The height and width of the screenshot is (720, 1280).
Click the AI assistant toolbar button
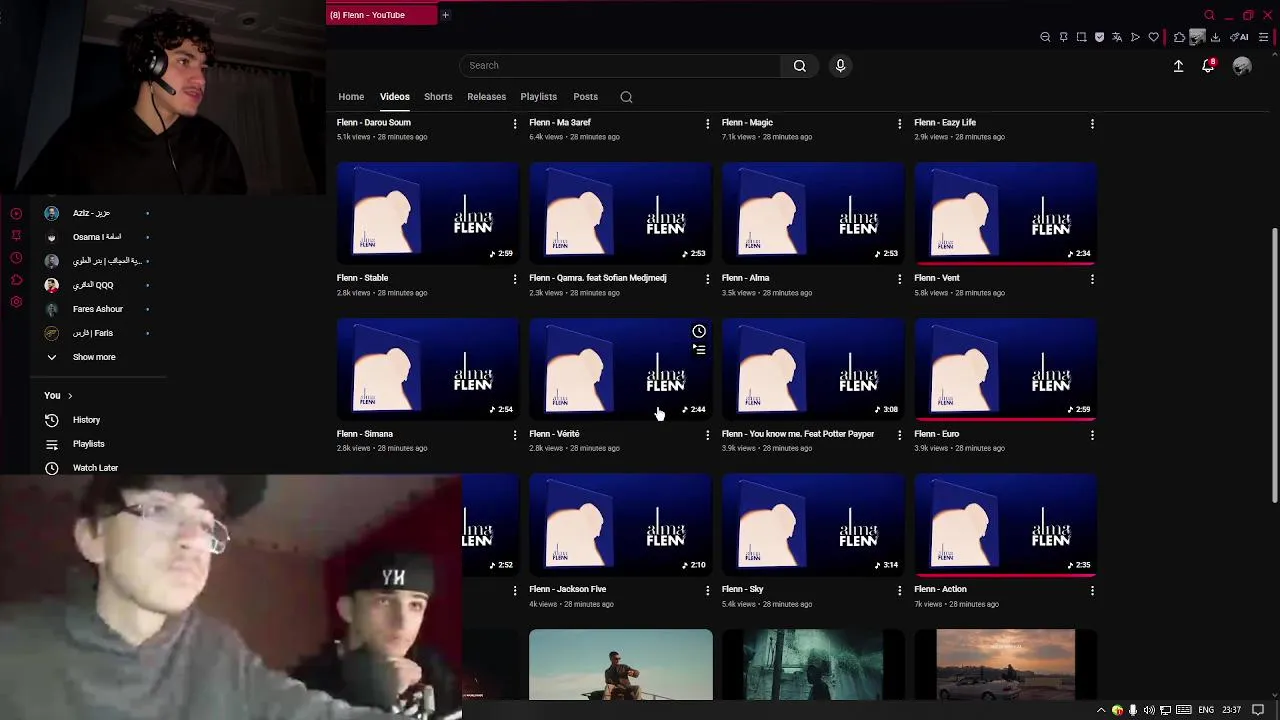tap(1239, 37)
